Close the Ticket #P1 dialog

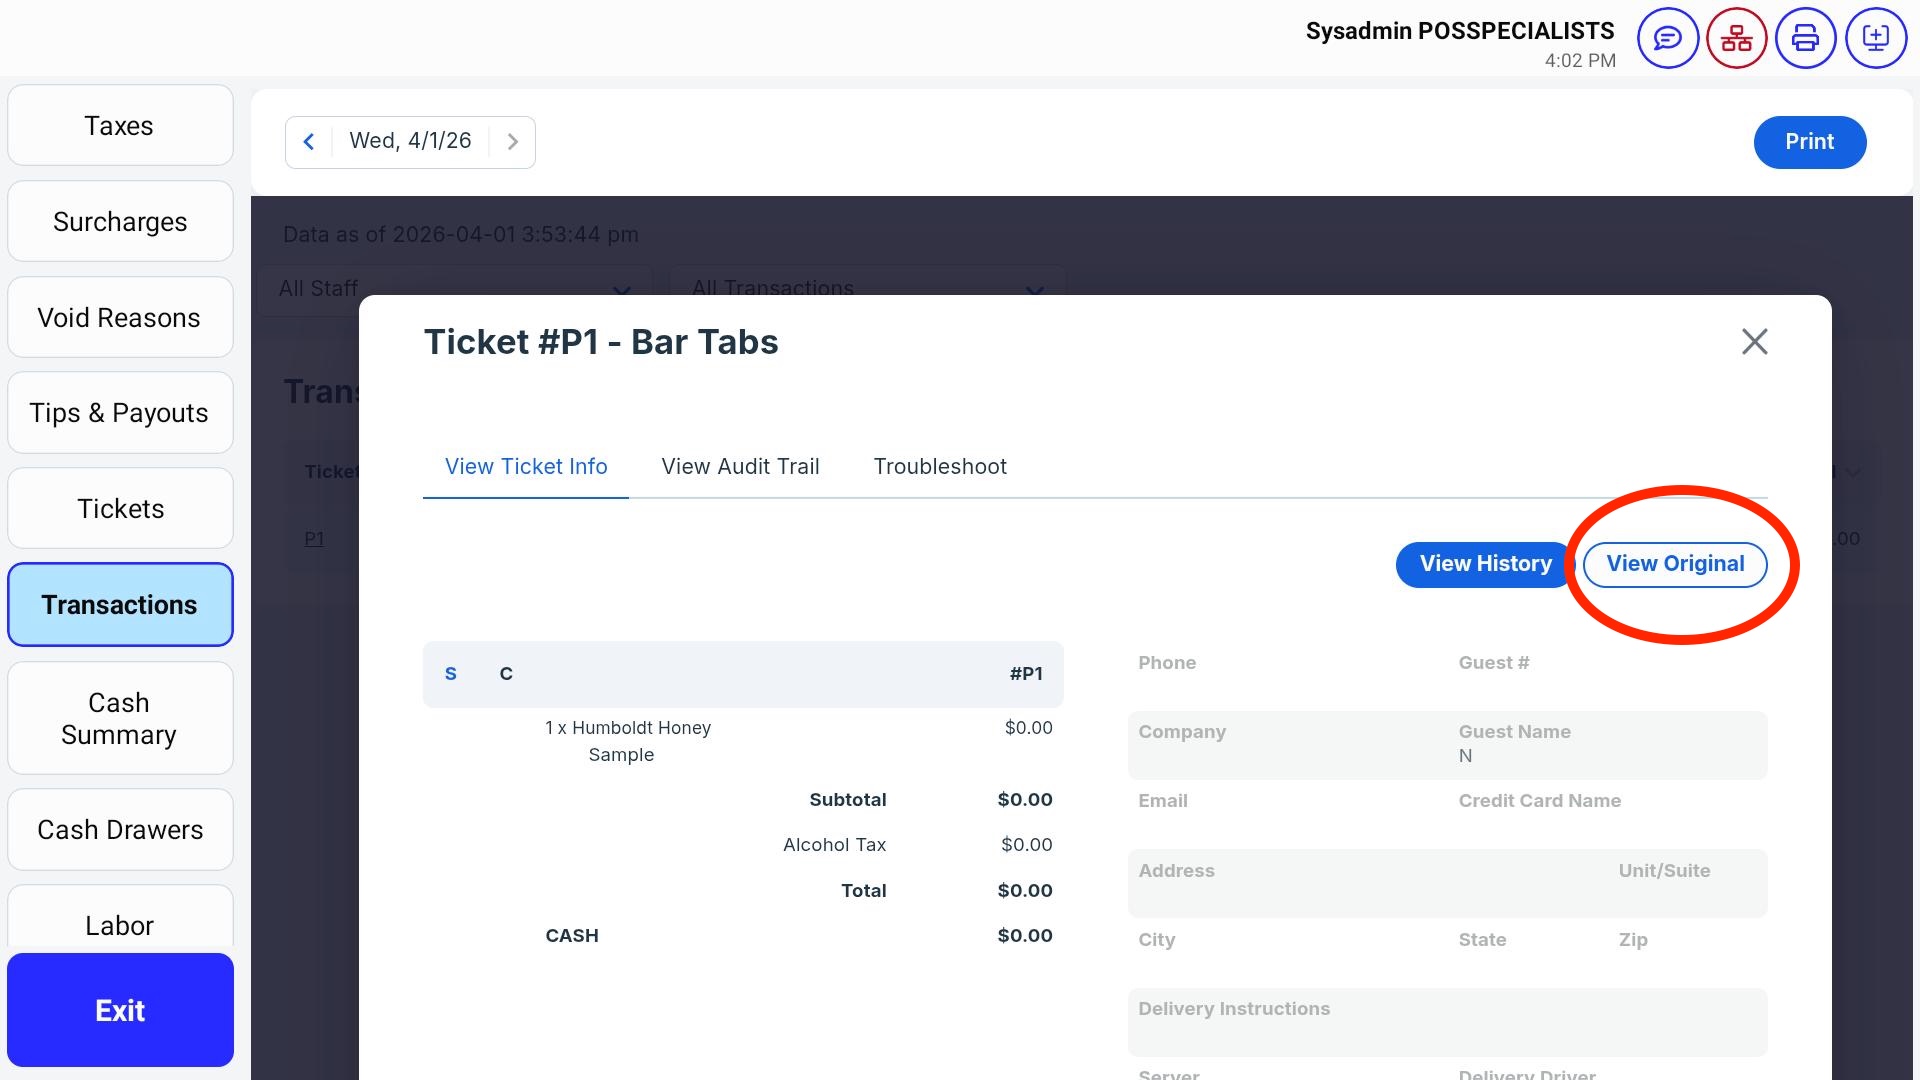coord(1754,342)
